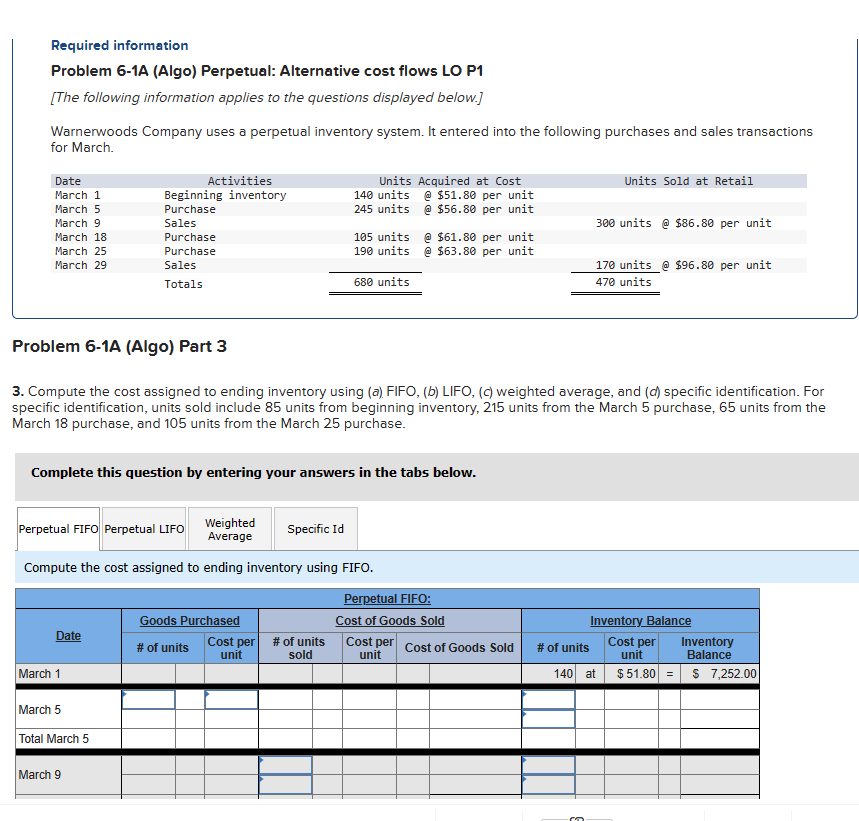This screenshot has height=821, width=859.
Task: Click the Date column header
Action: [67, 635]
